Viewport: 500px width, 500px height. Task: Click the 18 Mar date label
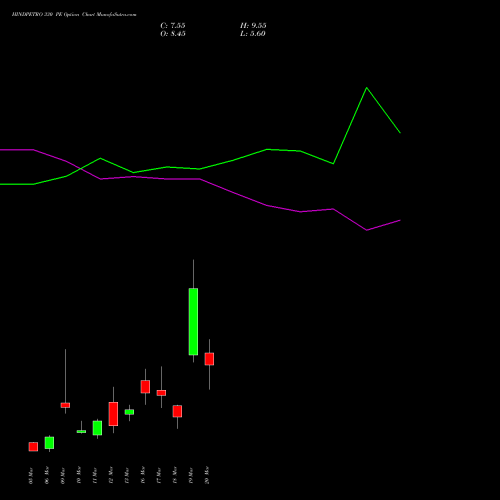(175, 475)
